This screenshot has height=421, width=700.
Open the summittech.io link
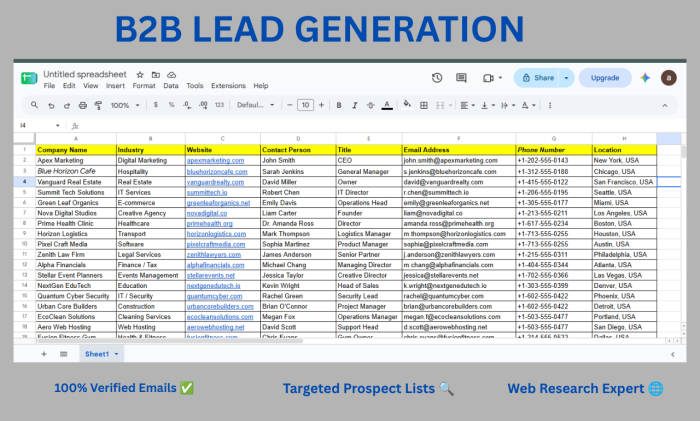pyautogui.click(x=207, y=192)
